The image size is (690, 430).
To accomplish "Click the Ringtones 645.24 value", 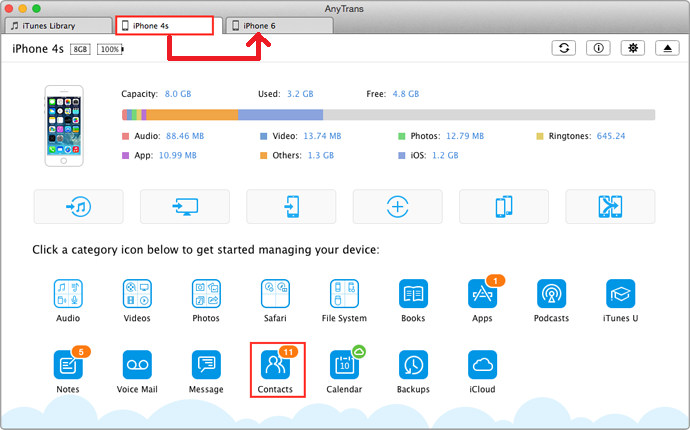I will click(x=611, y=136).
